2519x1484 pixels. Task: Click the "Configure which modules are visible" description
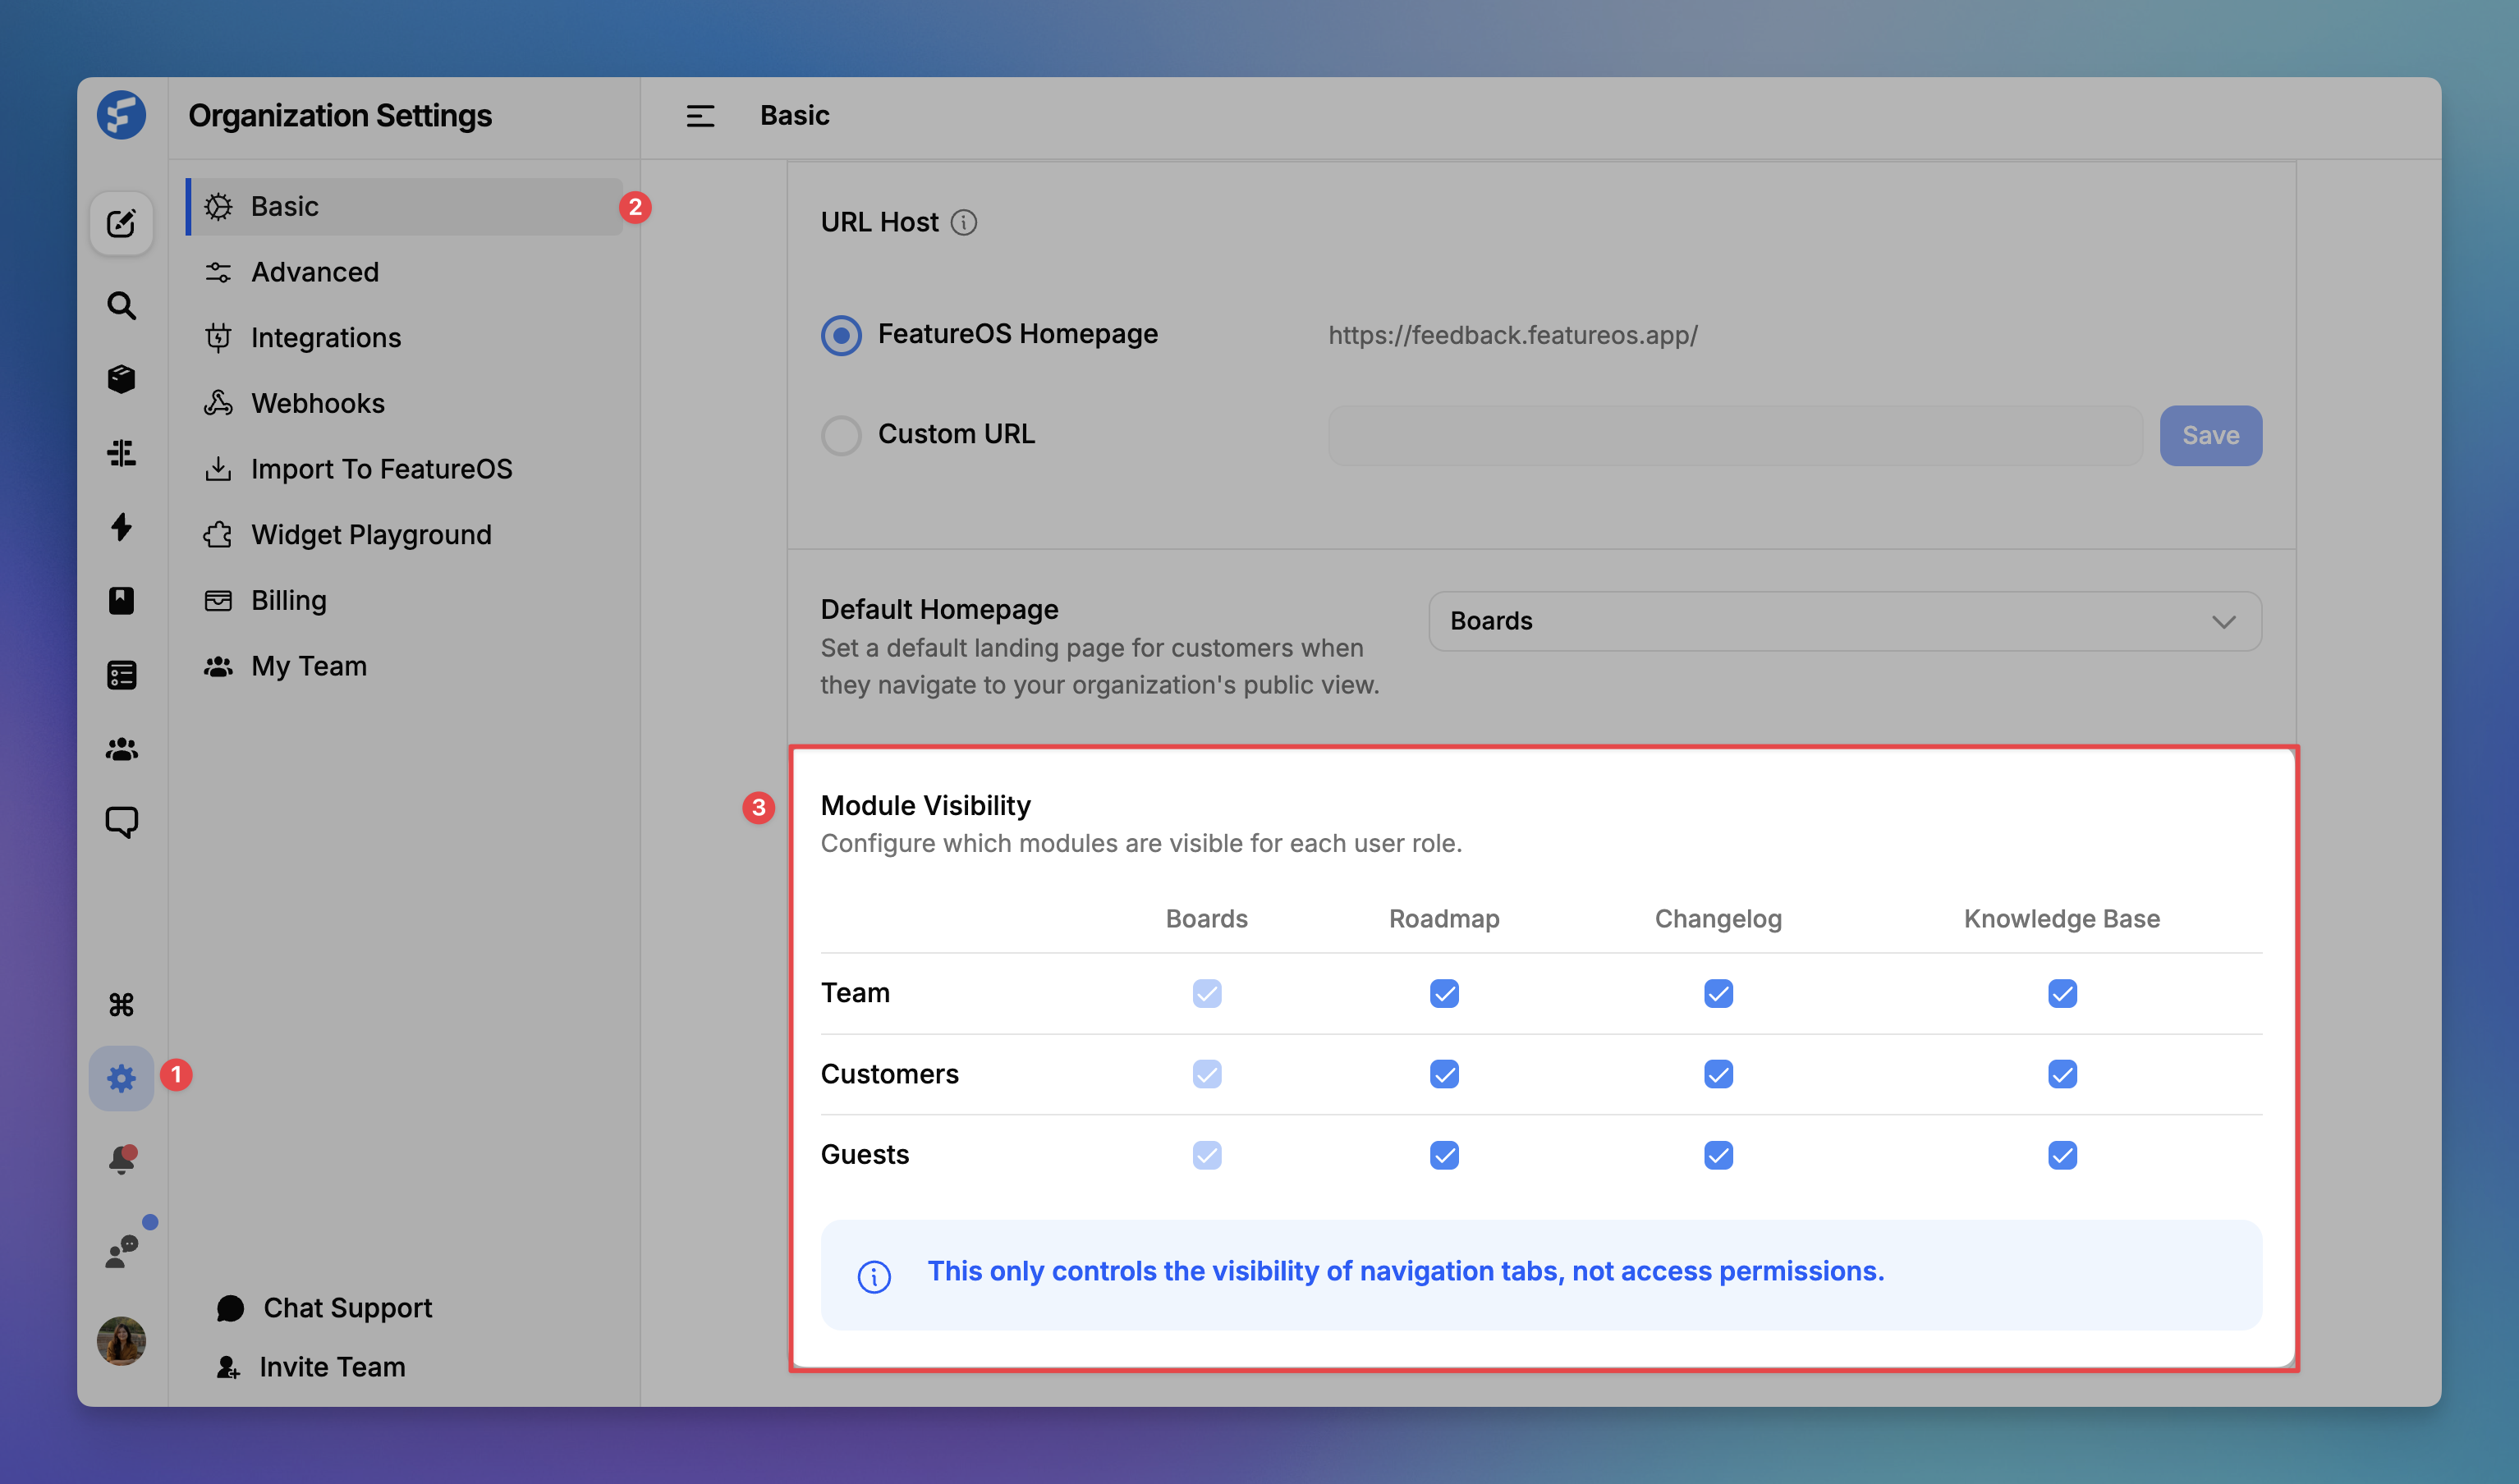[1141, 844]
